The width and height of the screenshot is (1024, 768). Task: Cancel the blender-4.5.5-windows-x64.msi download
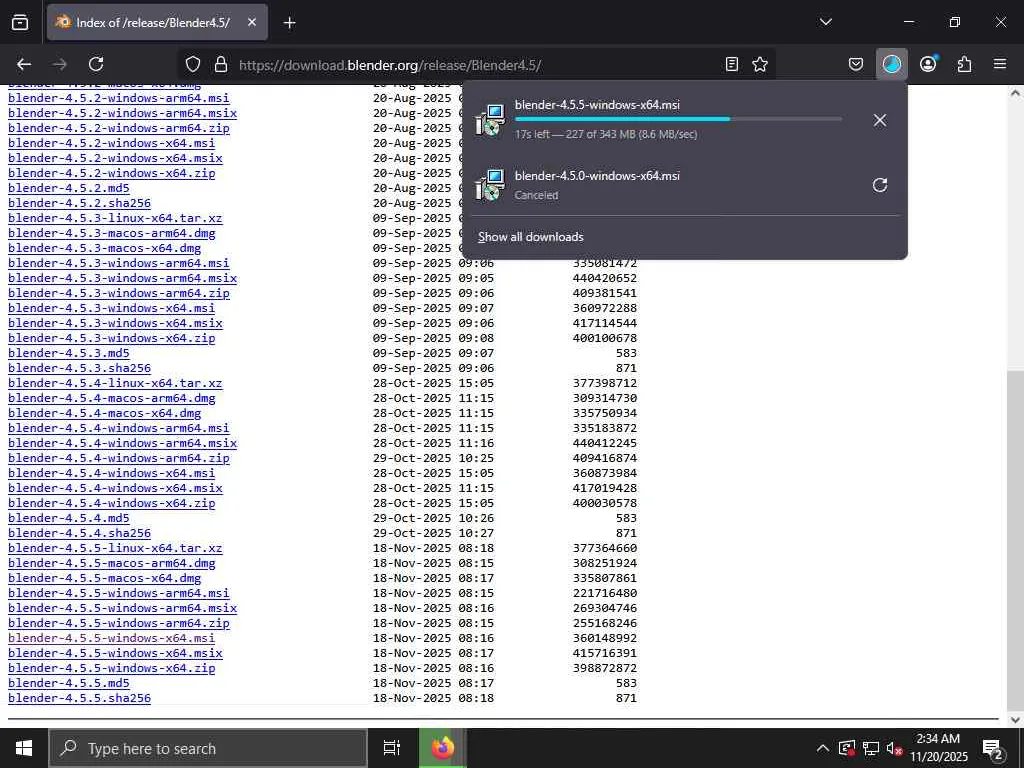880,120
